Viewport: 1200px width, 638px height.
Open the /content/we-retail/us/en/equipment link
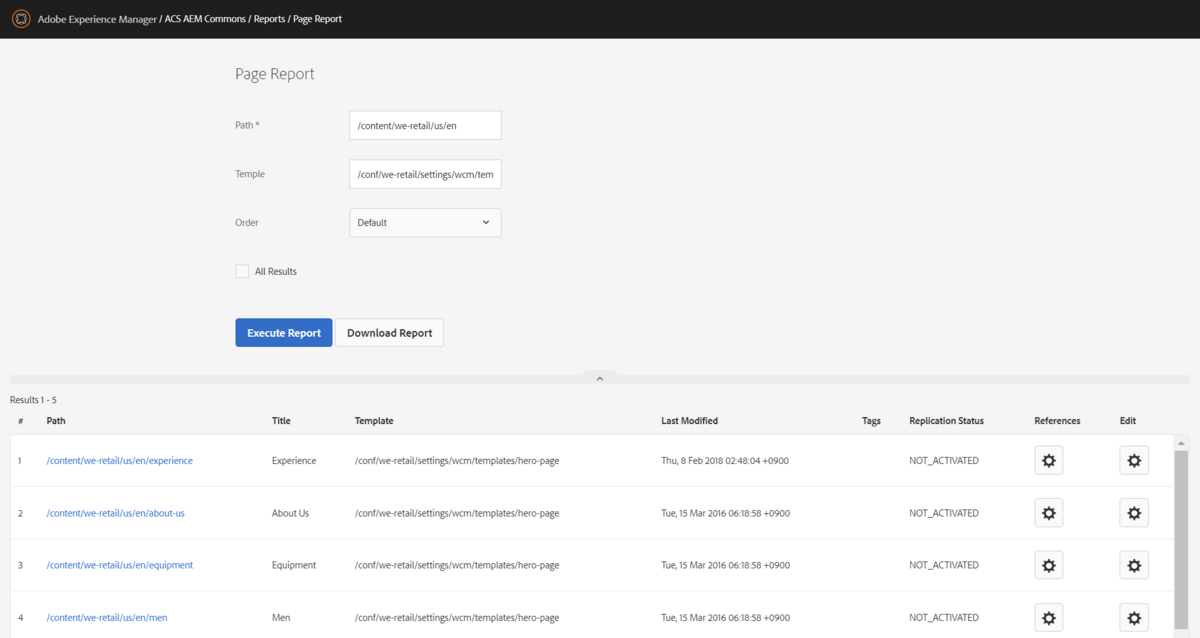coord(120,565)
